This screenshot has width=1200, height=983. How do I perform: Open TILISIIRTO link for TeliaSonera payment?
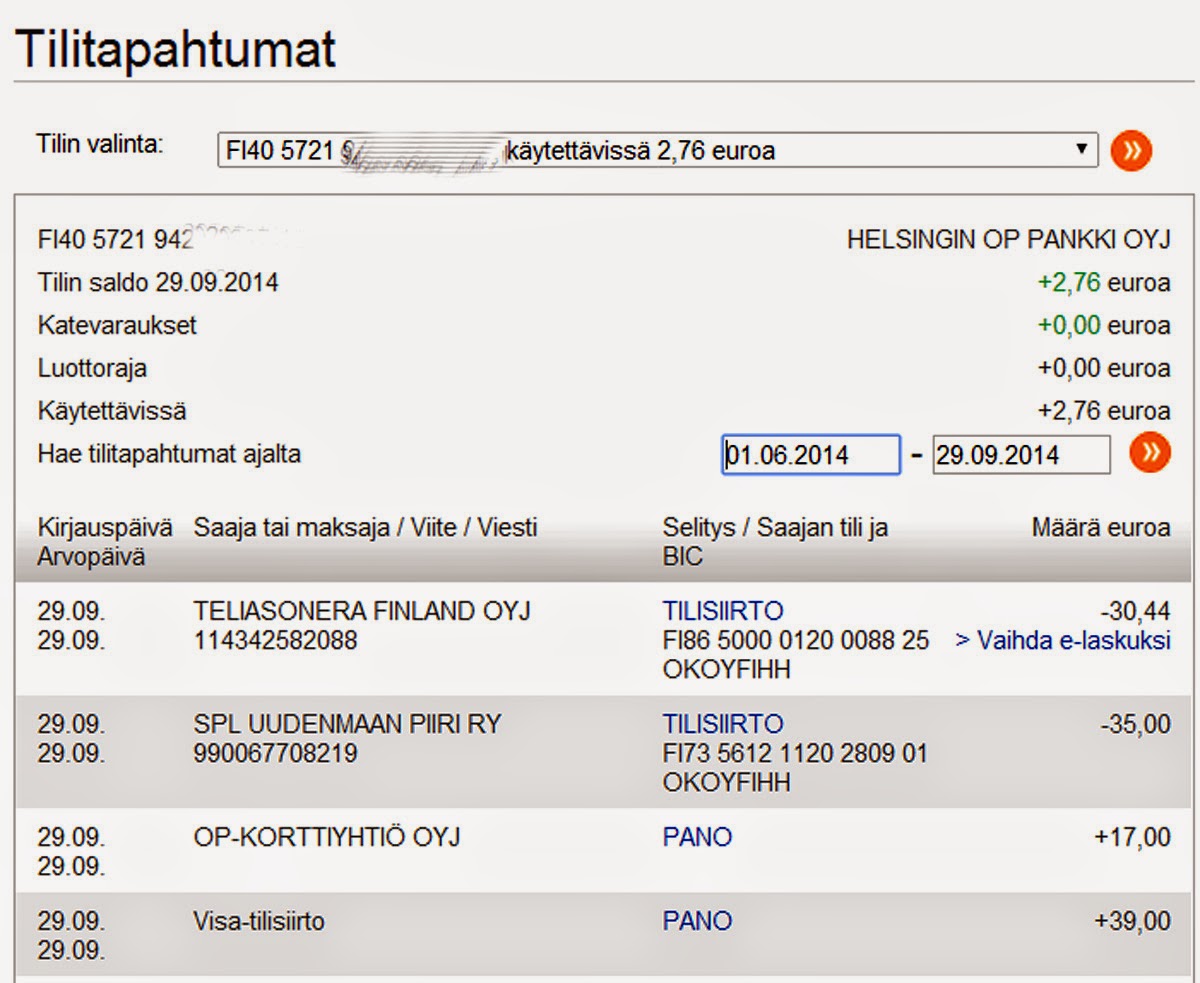722,611
